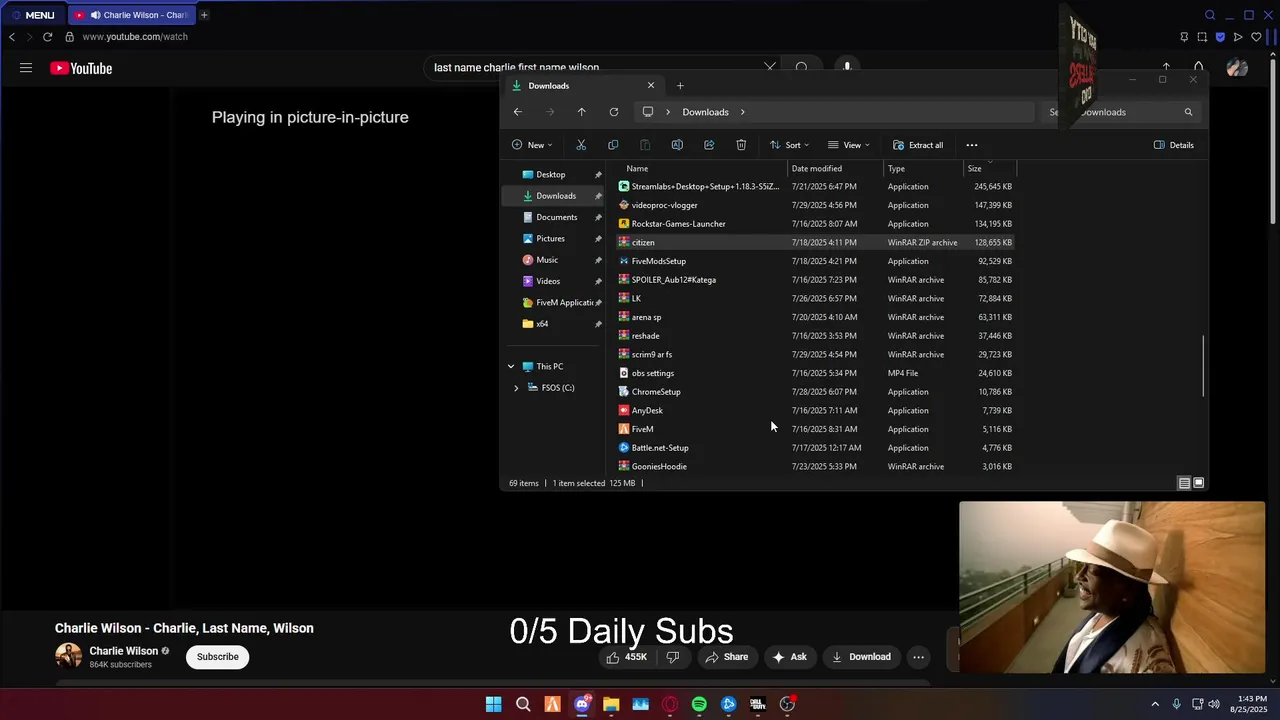Click the Rename icon in File Explorer toolbar
The image size is (1280, 720).
tap(677, 145)
